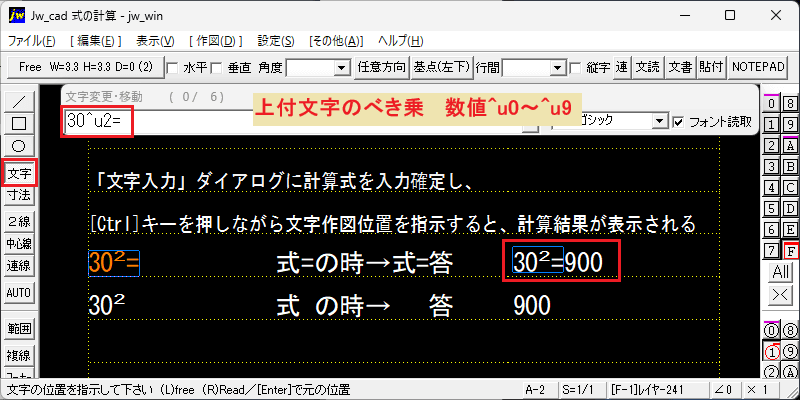Click the 文書 button
This screenshot has height=400, width=800.
pyautogui.click(x=680, y=67)
